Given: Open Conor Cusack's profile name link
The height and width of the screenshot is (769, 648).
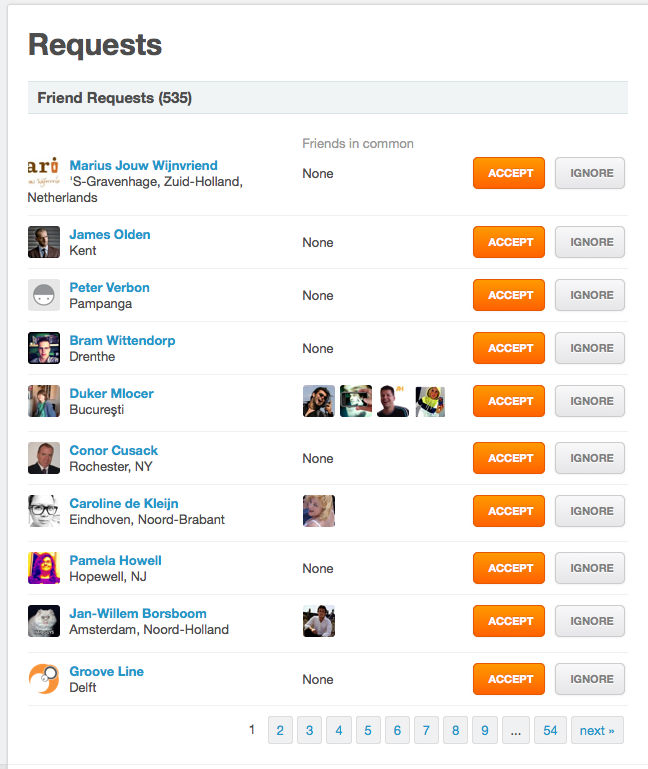Looking at the screenshot, I should click(x=113, y=450).
